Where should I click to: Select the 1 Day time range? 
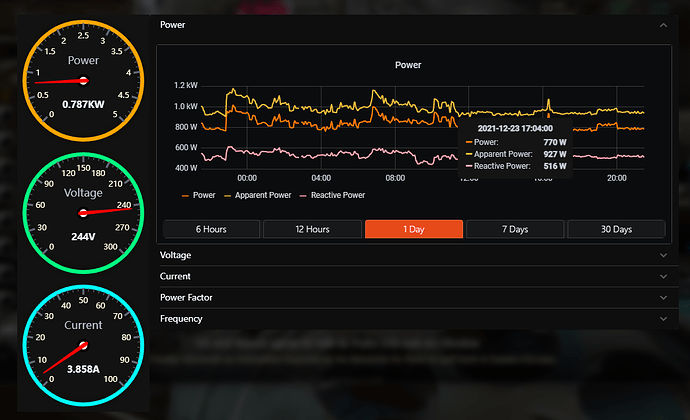click(x=413, y=229)
